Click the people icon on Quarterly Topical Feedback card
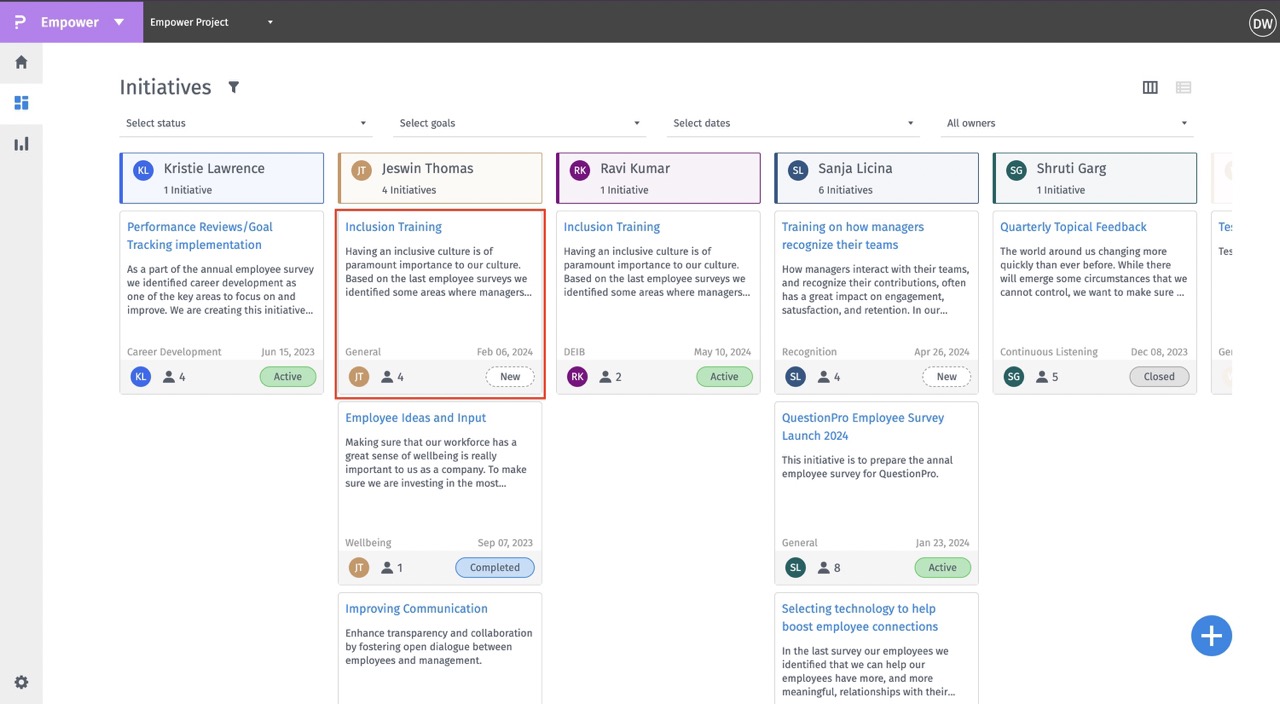Screen dimensions: 1280x704 1042,377
